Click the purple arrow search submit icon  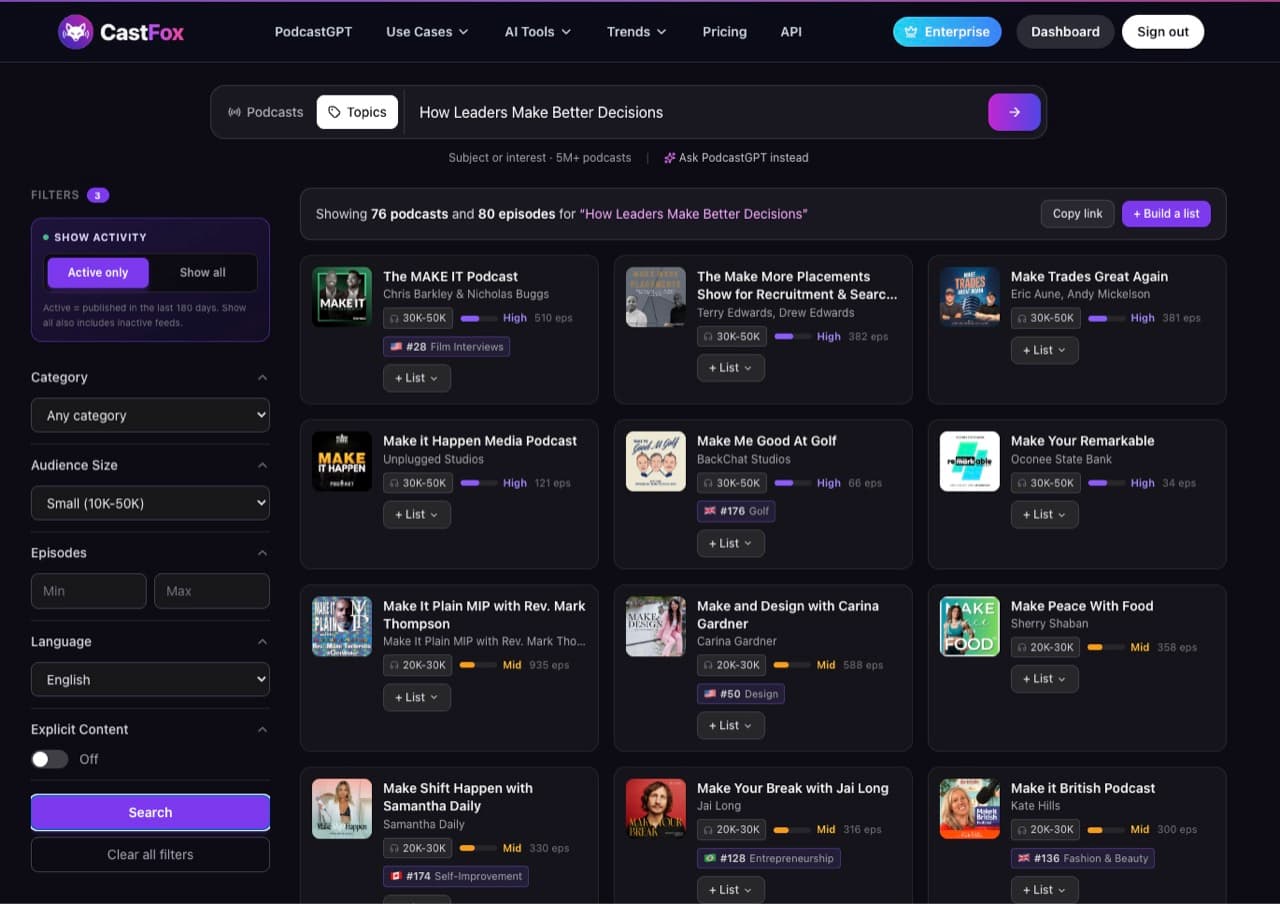pyautogui.click(x=1014, y=112)
